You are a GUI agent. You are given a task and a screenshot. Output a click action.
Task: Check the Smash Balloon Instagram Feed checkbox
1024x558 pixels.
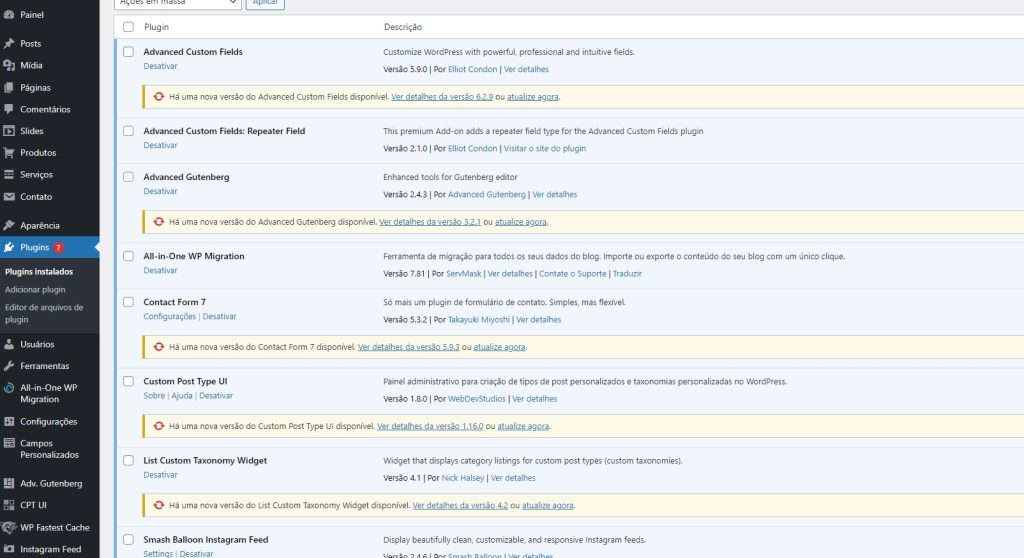tap(128, 540)
